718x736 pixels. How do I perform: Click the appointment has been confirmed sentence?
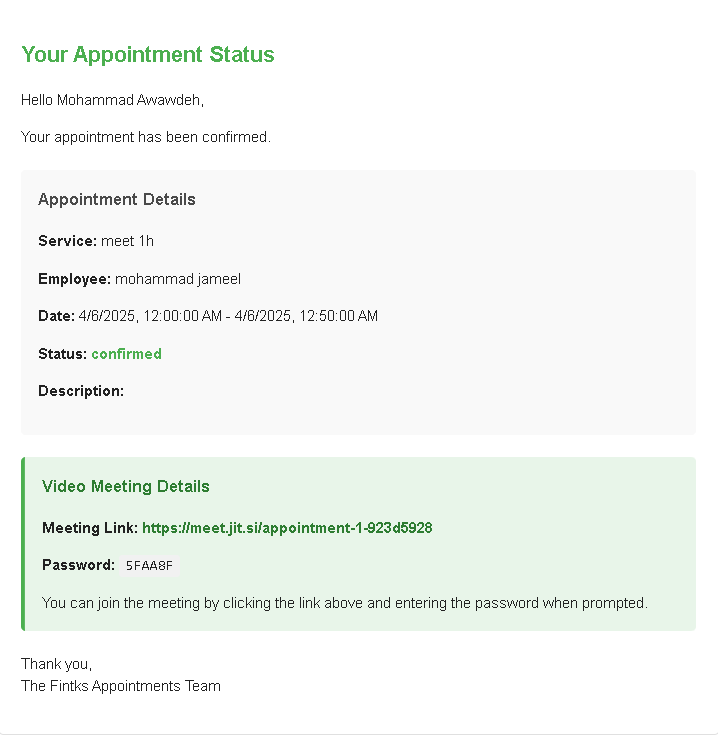(x=146, y=137)
